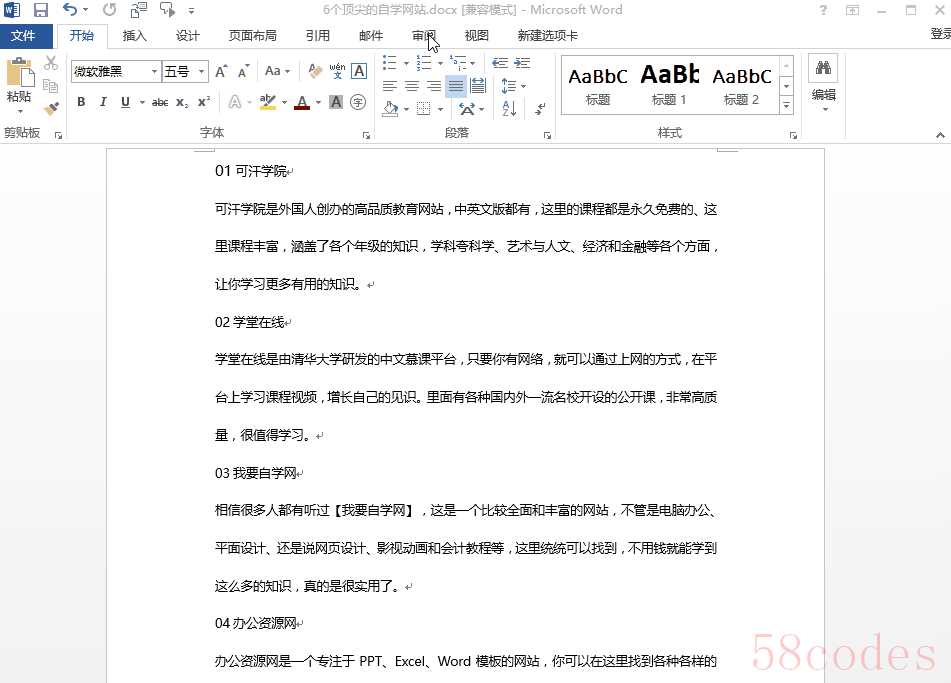Toggle Underline formatting

coord(125,103)
